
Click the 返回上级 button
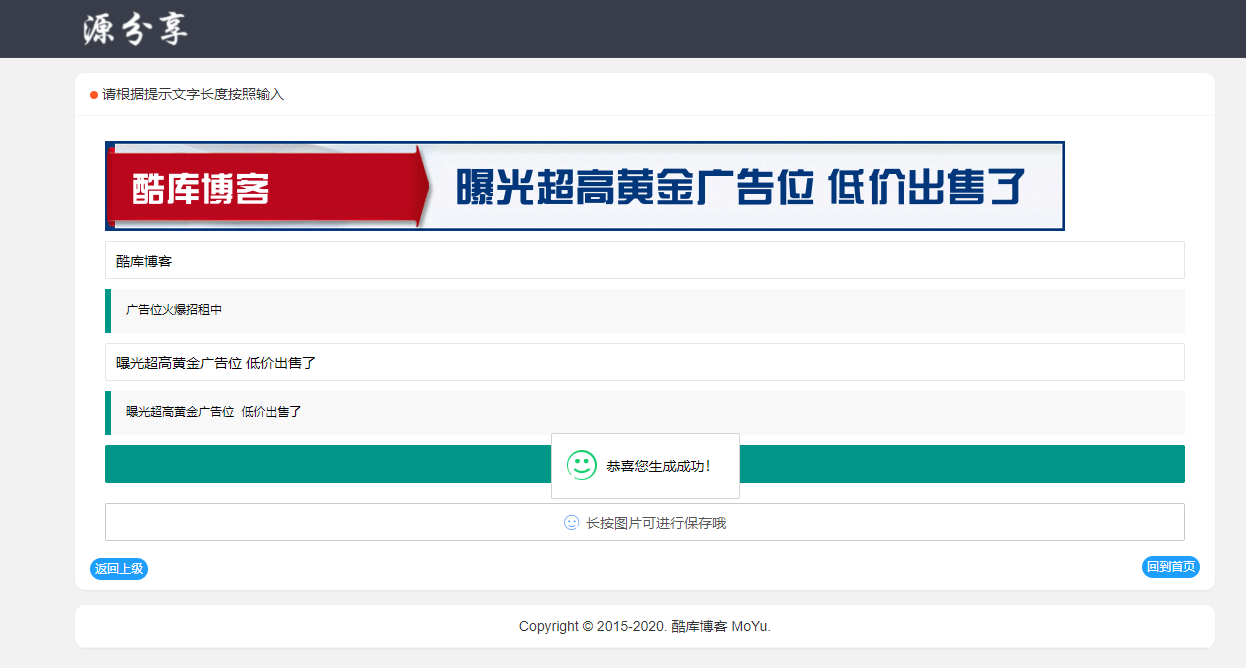tap(119, 567)
